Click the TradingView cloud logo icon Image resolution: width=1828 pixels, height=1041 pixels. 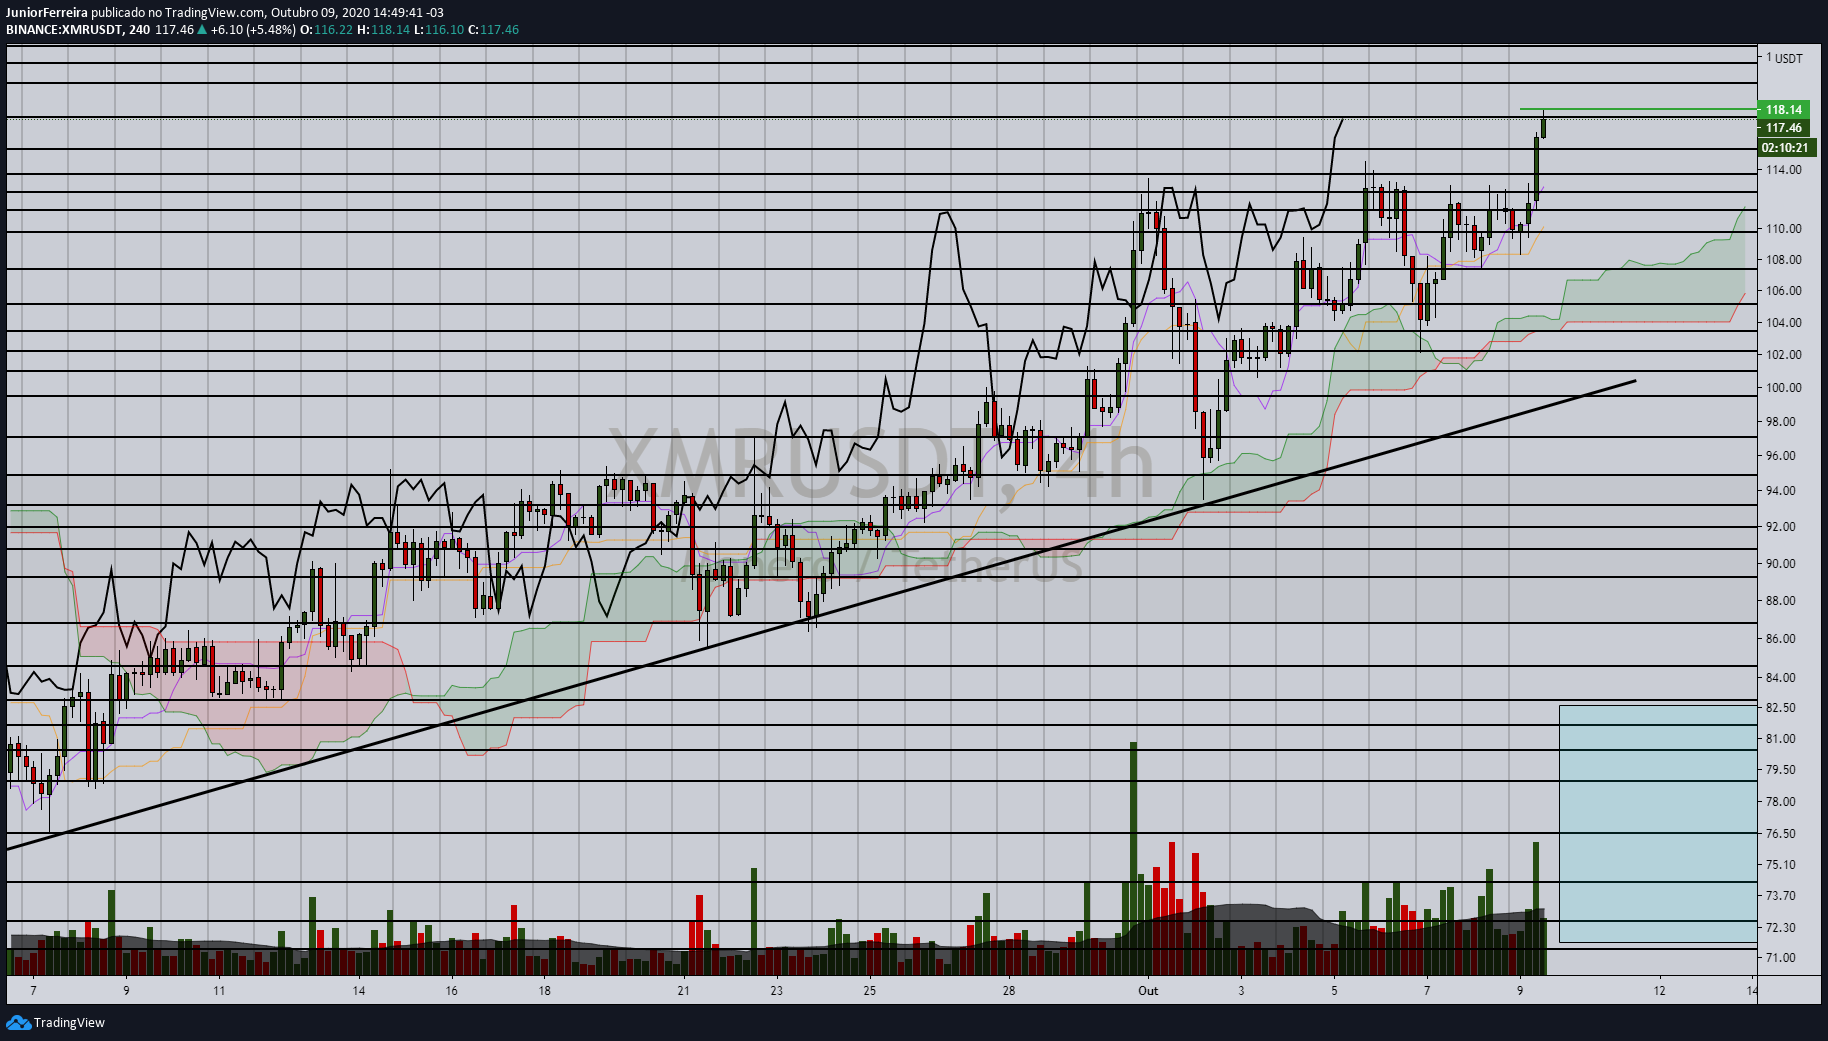pos(18,1022)
